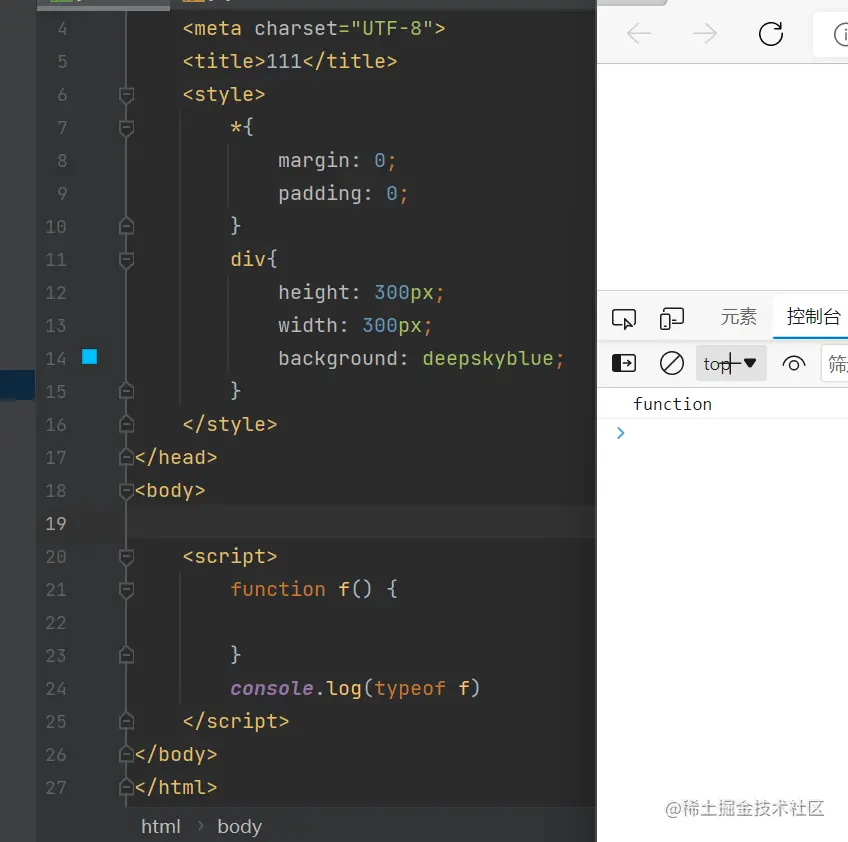Collapse the style block fold on line 6
848x842 pixels.
(126, 95)
